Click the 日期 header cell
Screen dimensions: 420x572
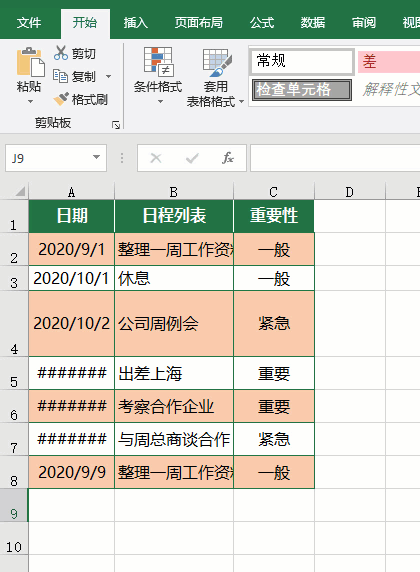click(72, 216)
